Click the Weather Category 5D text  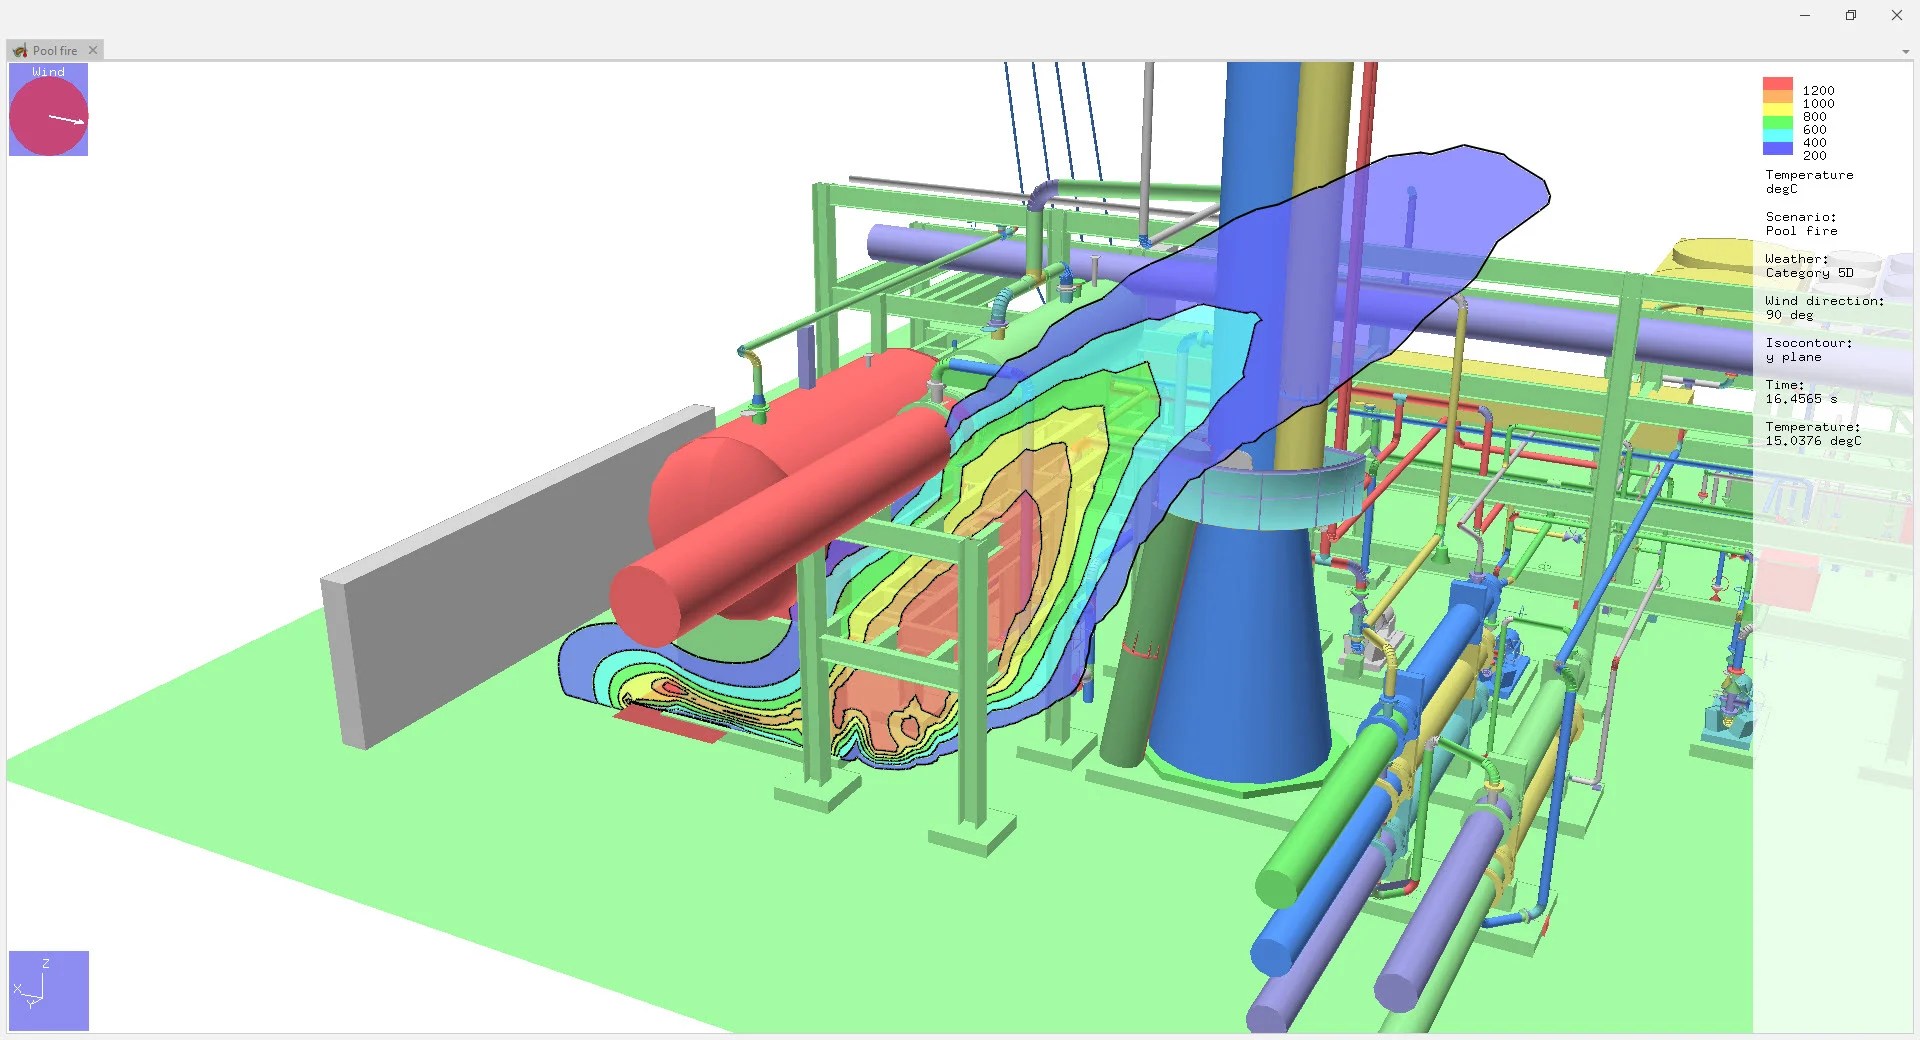tap(1808, 266)
